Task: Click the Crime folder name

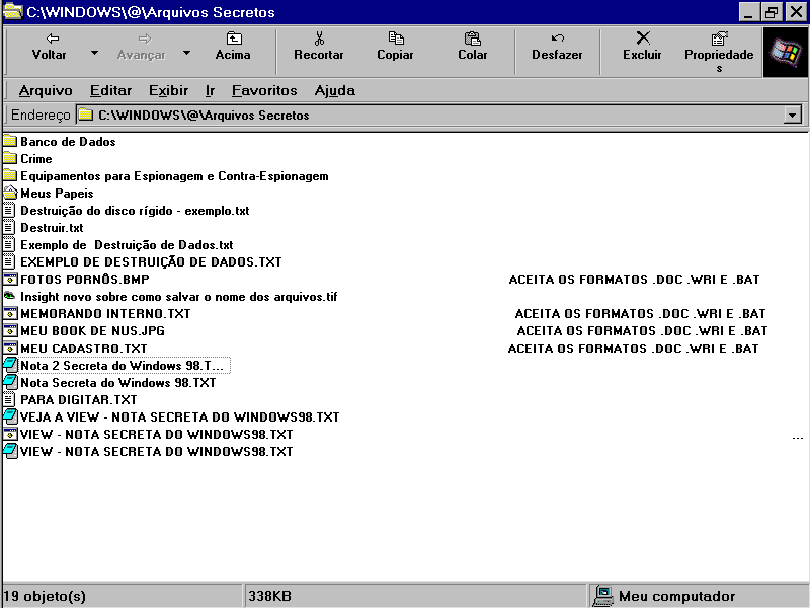Action: coord(36,159)
